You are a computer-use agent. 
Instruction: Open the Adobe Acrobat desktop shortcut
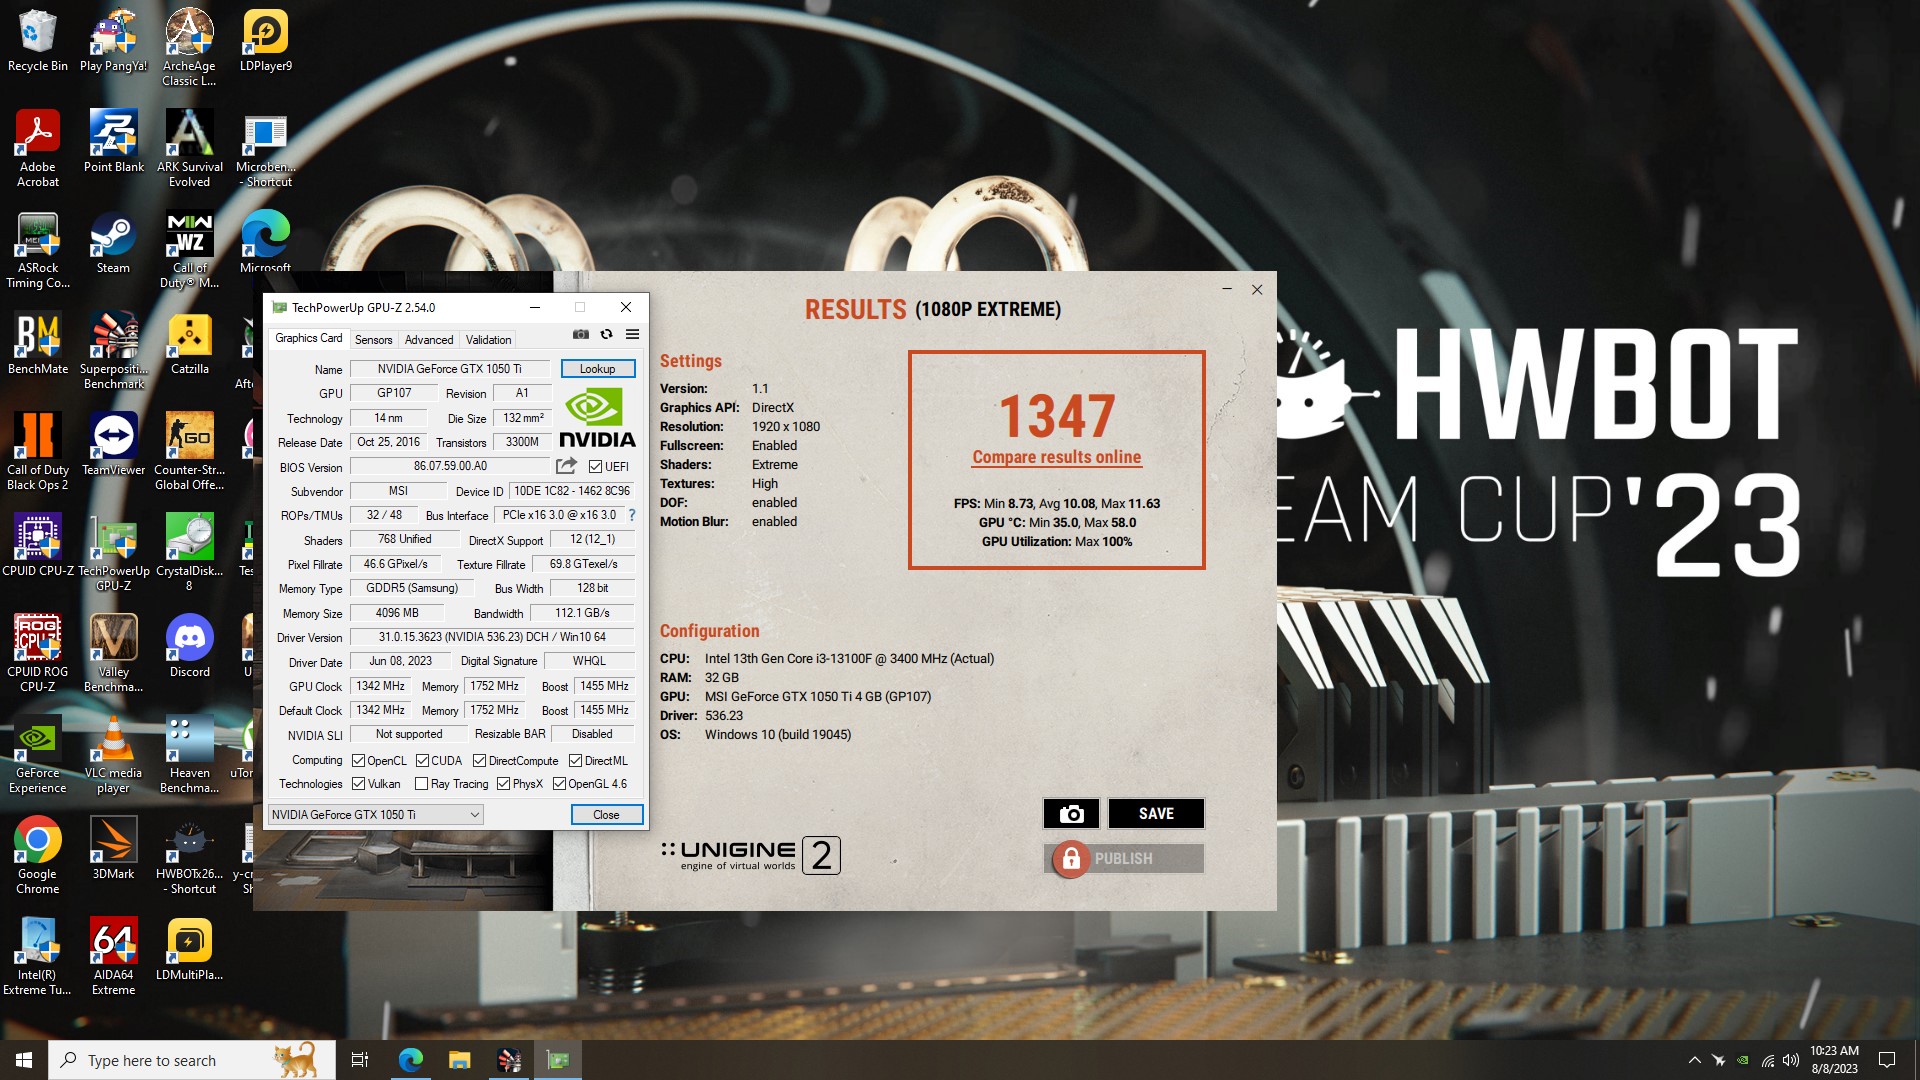[38, 148]
